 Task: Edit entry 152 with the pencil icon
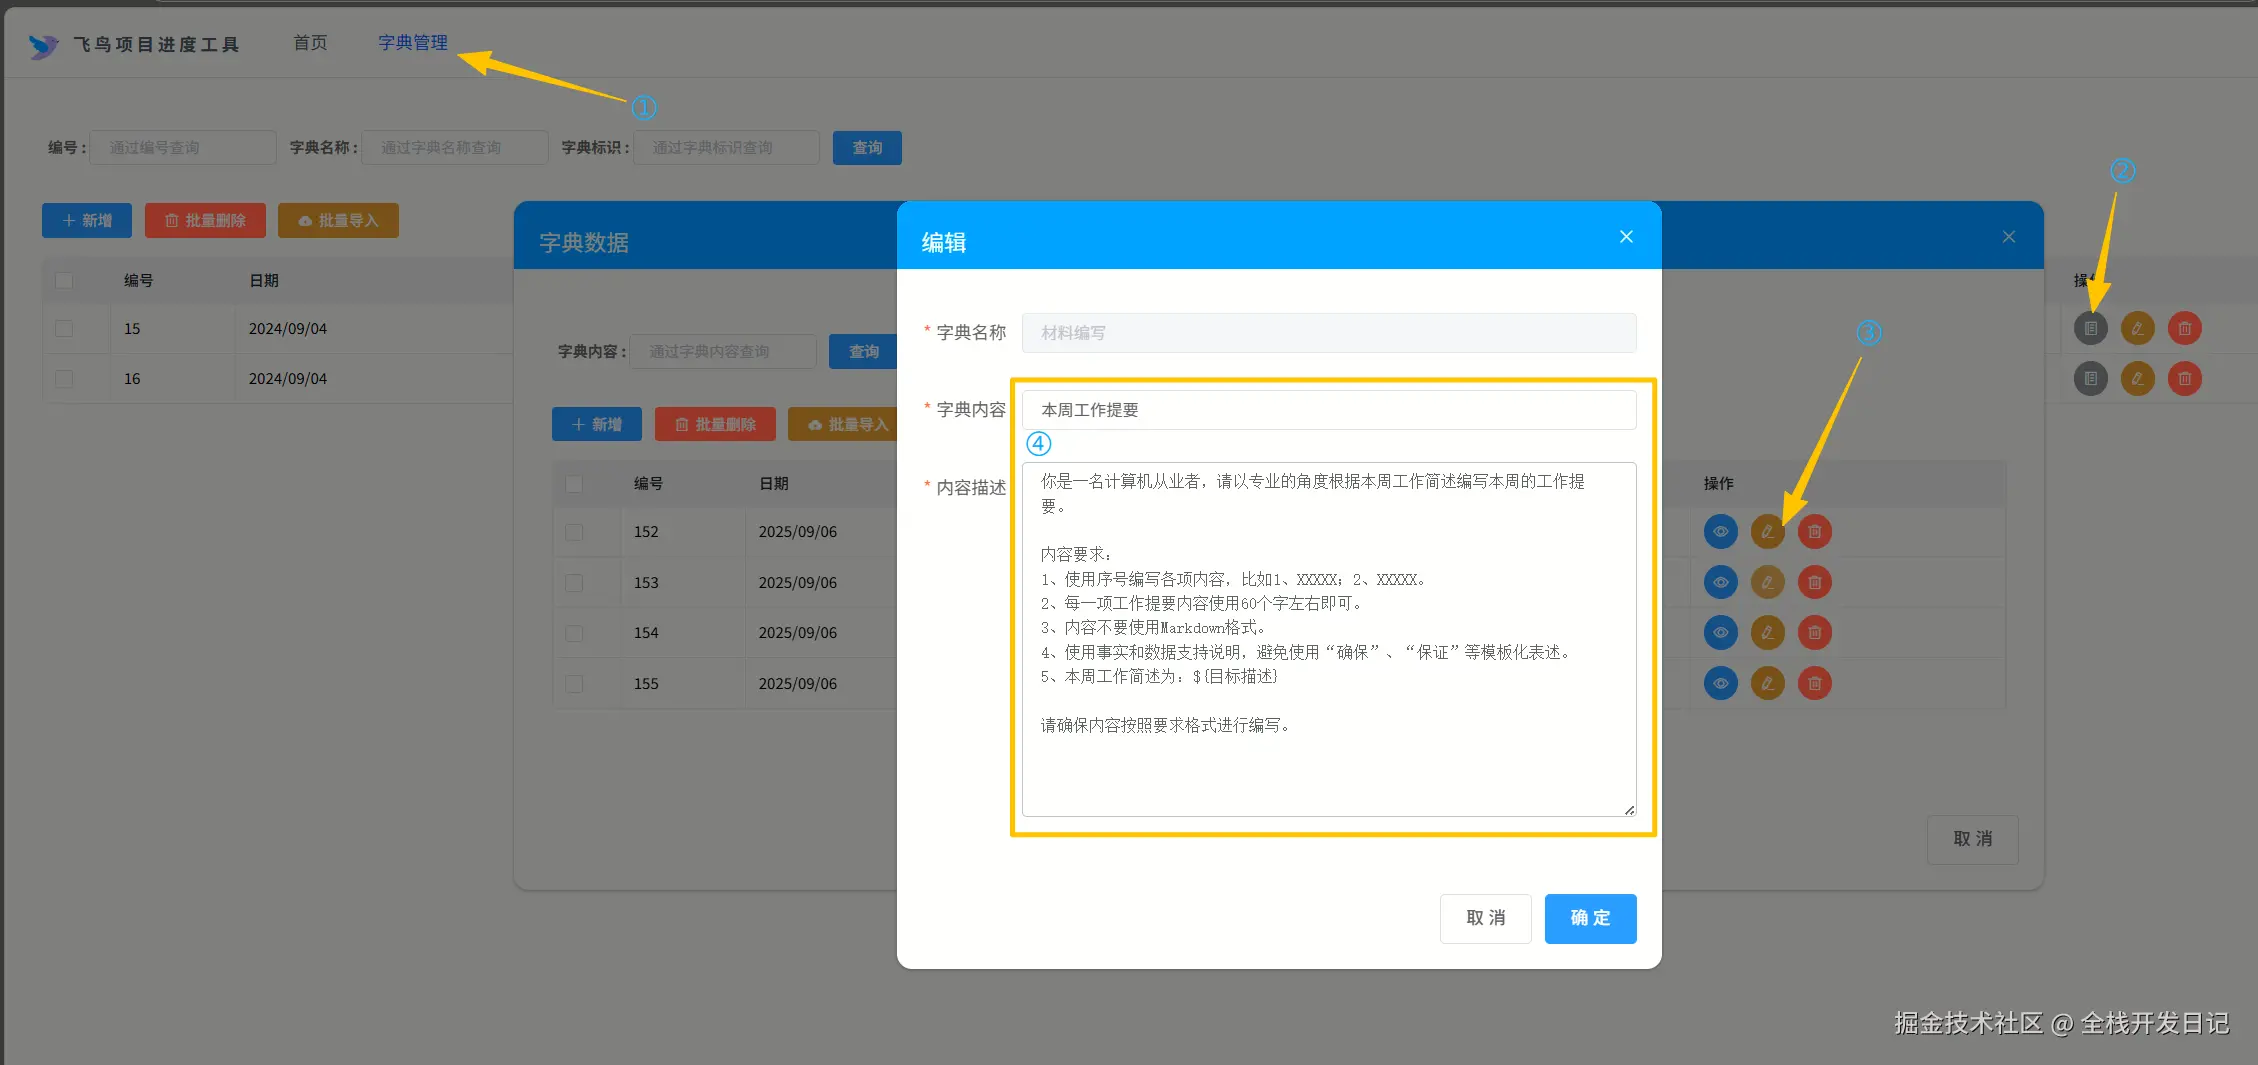[1767, 531]
